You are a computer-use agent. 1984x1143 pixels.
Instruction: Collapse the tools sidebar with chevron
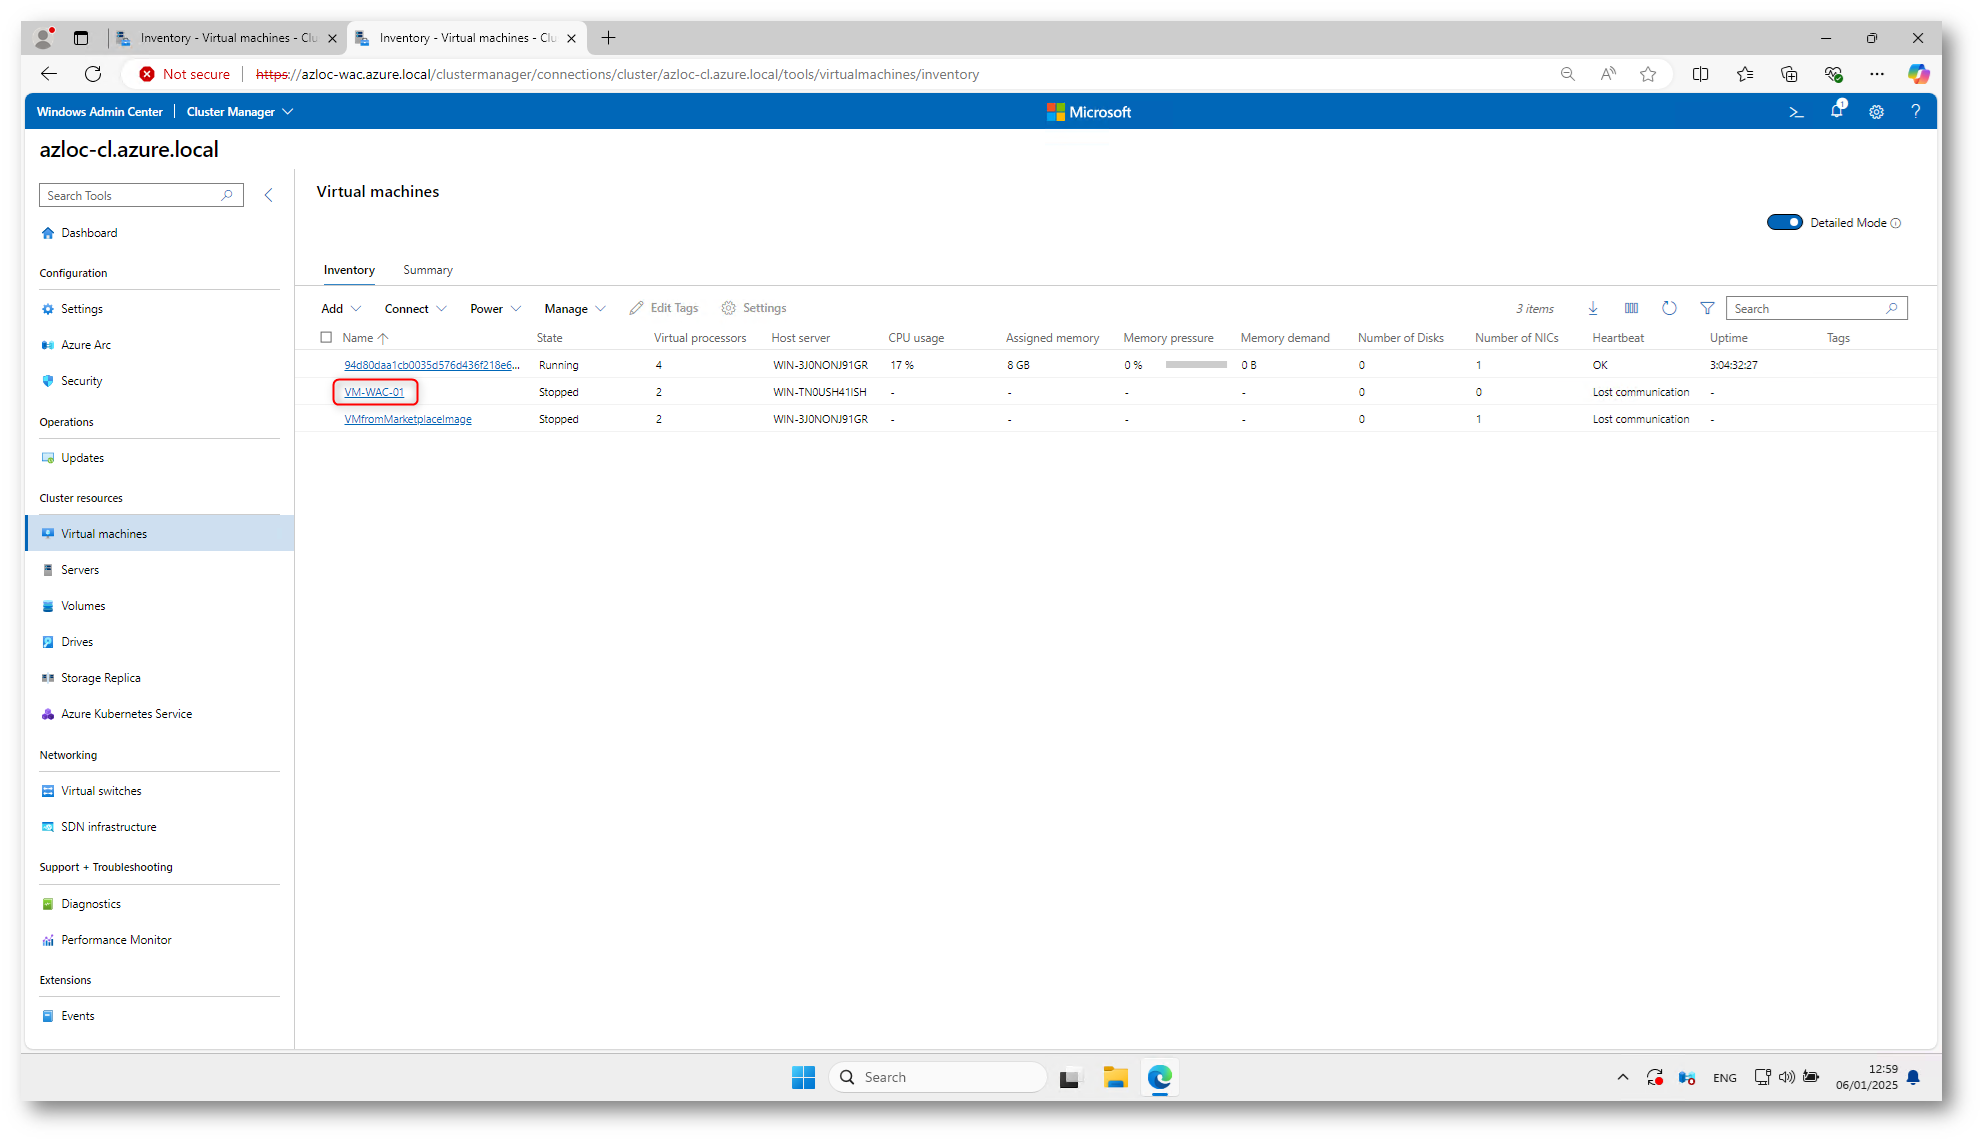pyautogui.click(x=268, y=195)
